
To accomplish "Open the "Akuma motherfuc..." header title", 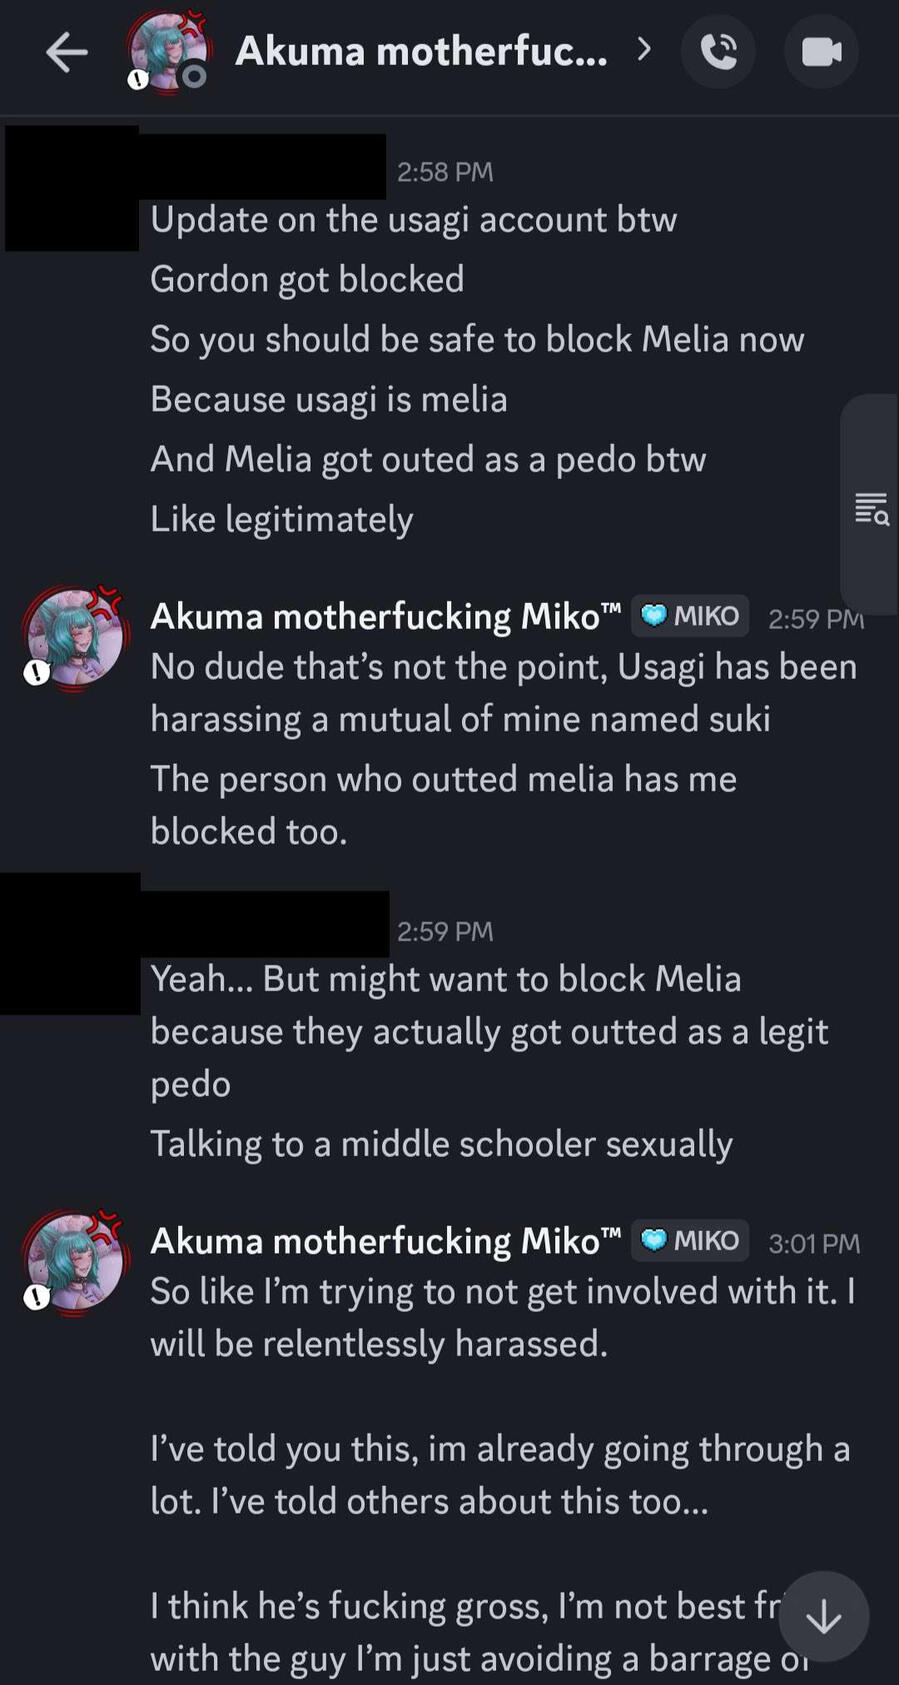I will pos(421,51).
